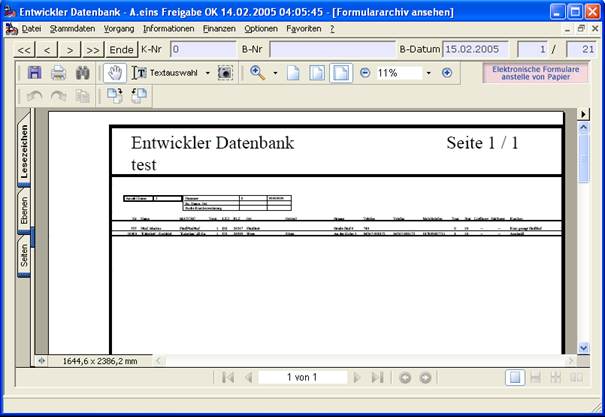Rotate the page clockwise

115,96
